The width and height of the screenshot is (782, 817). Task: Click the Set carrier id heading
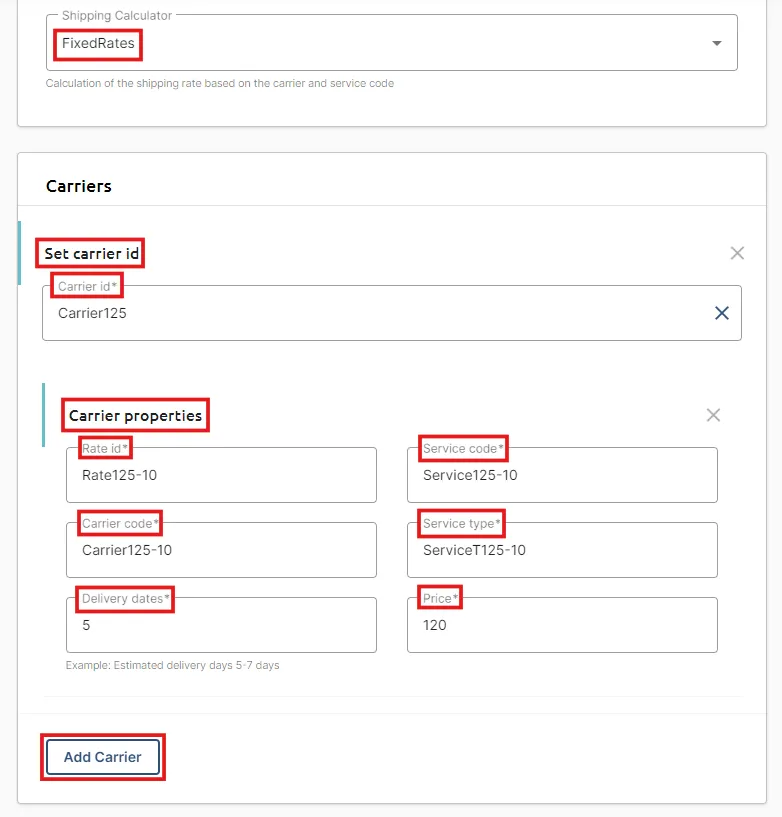point(91,254)
